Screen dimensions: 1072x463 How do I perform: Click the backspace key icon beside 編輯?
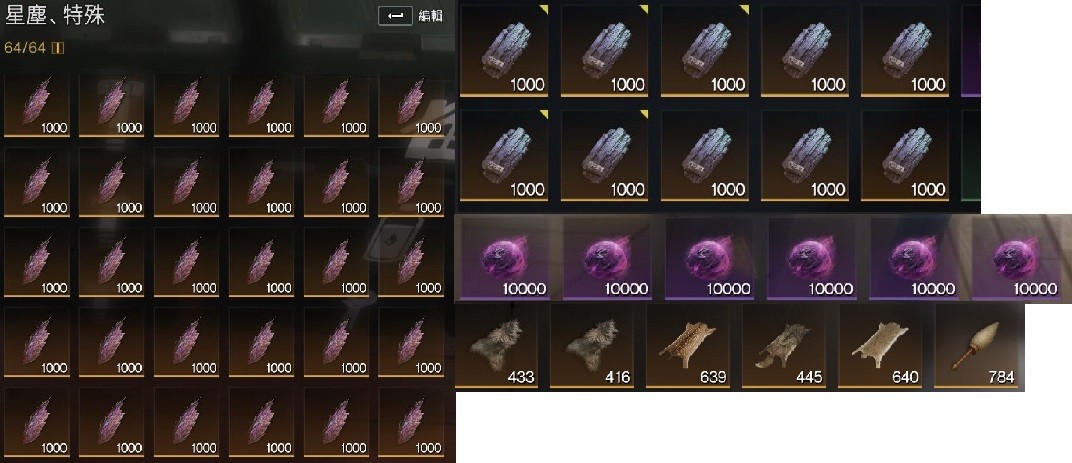point(396,16)
